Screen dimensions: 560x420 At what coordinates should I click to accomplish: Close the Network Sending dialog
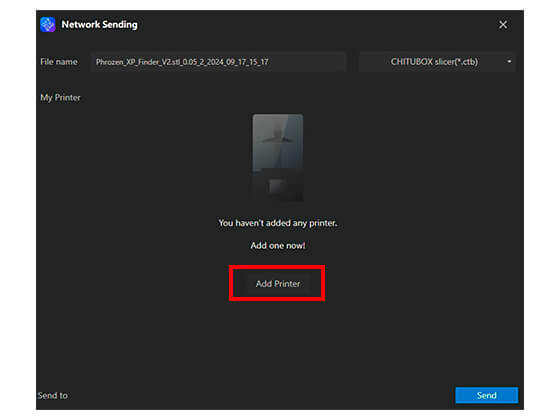coord(503,25)
